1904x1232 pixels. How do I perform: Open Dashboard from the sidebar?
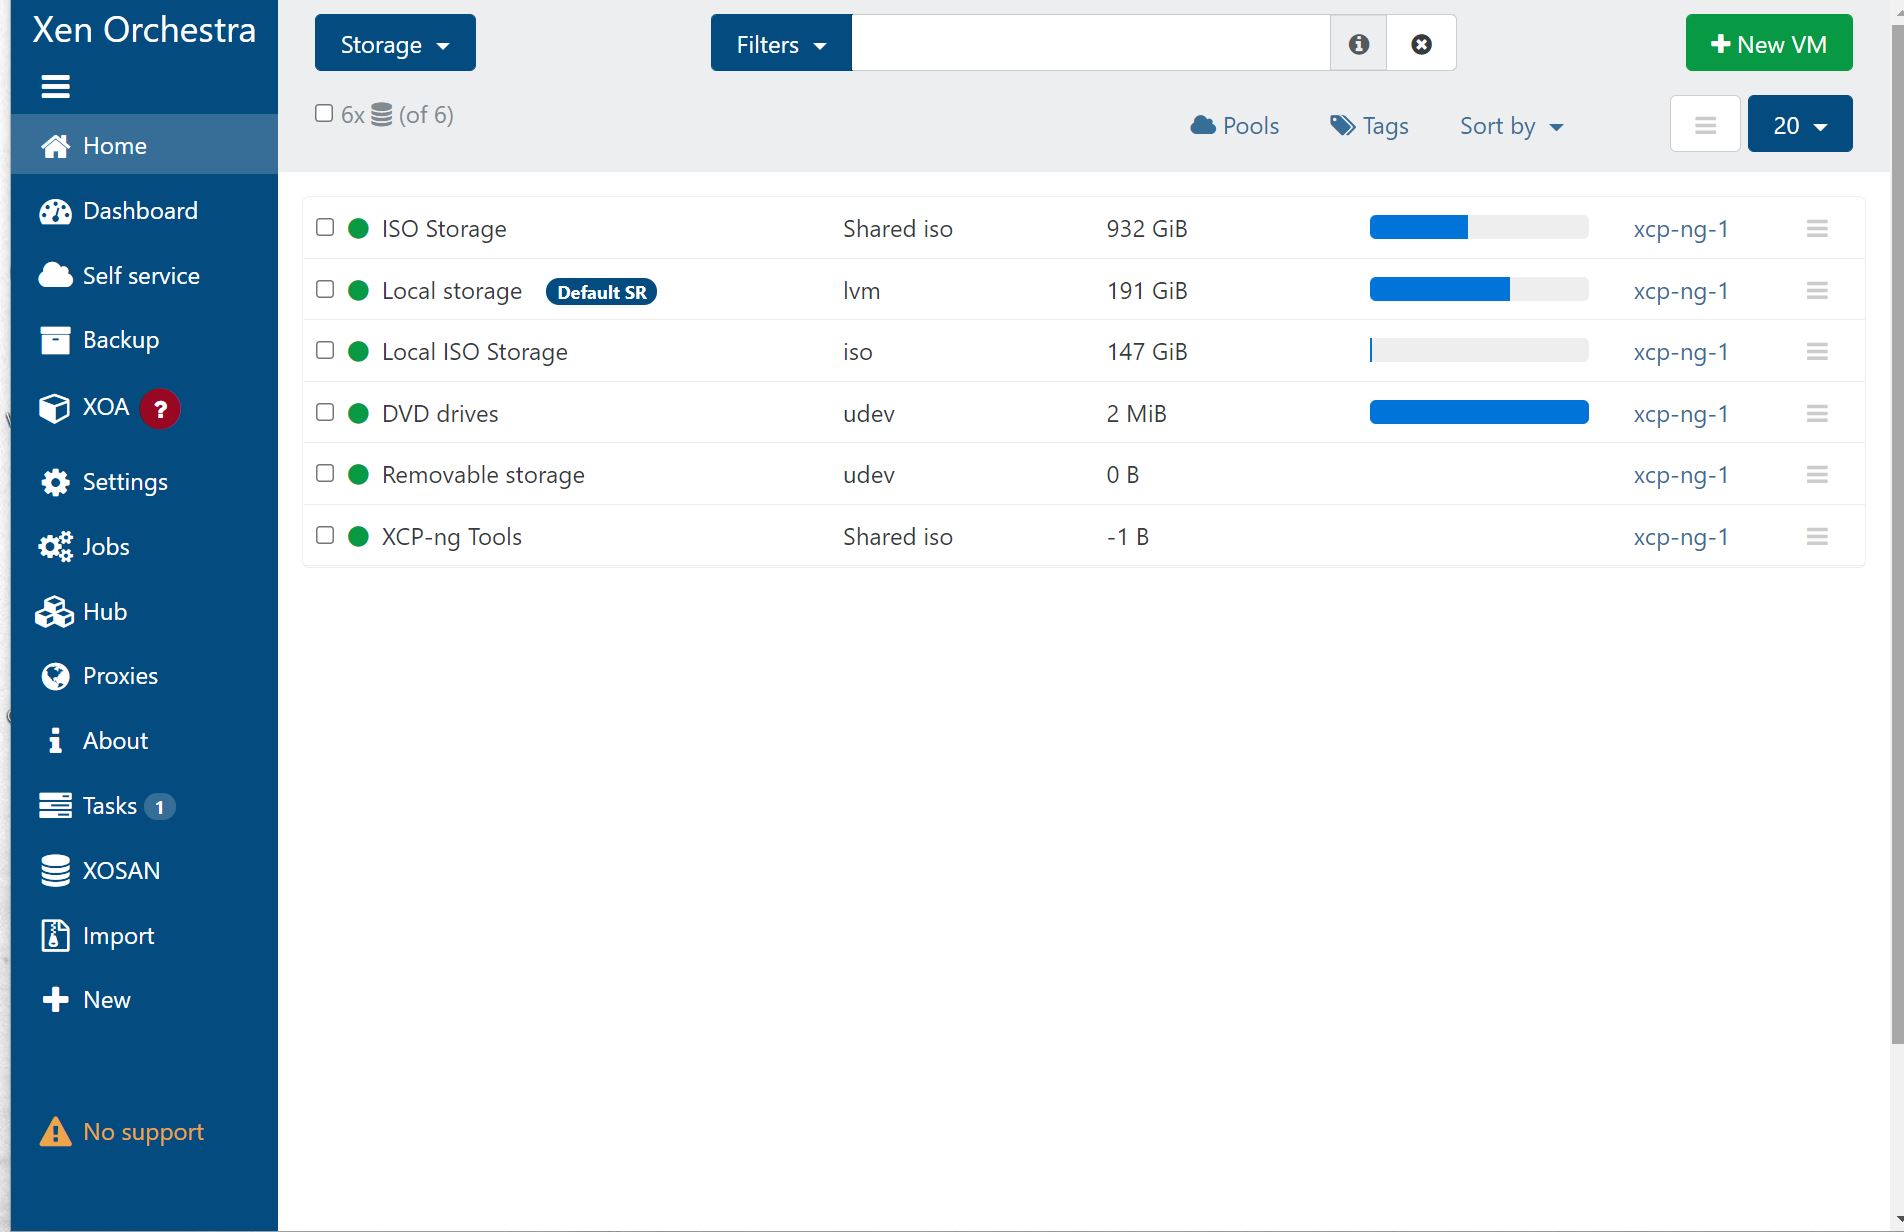coord(144,211)
